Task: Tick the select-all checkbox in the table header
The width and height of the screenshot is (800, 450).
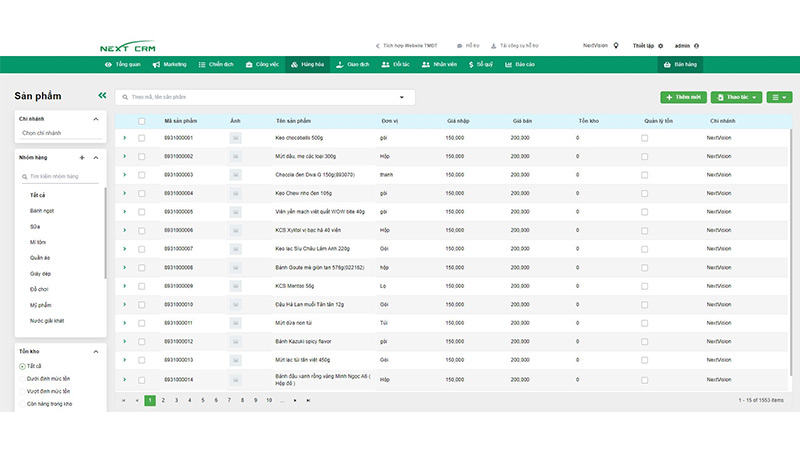Action: [142, 120]
